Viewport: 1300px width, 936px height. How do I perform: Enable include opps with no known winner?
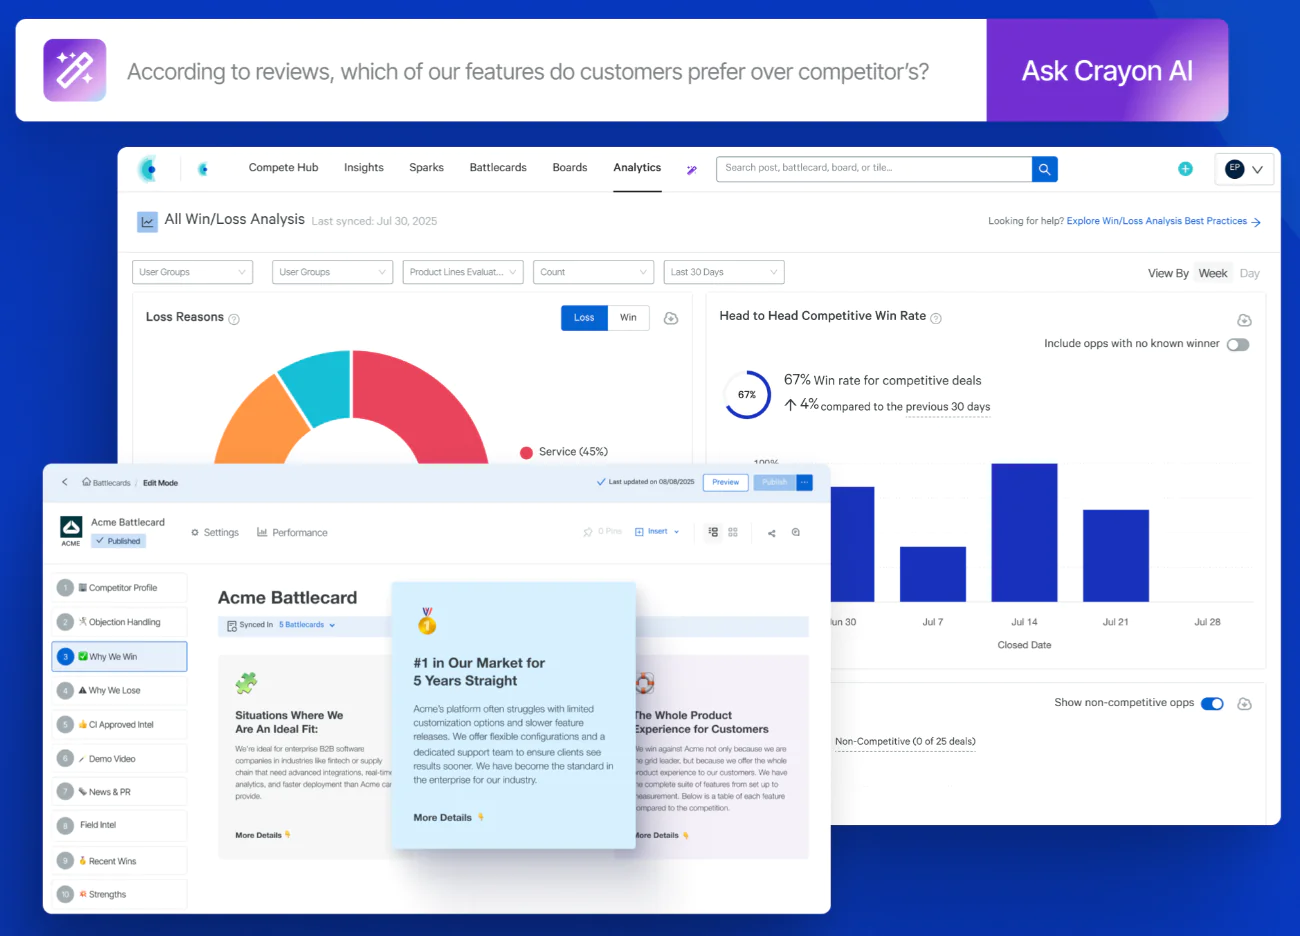pos(1238,345)
